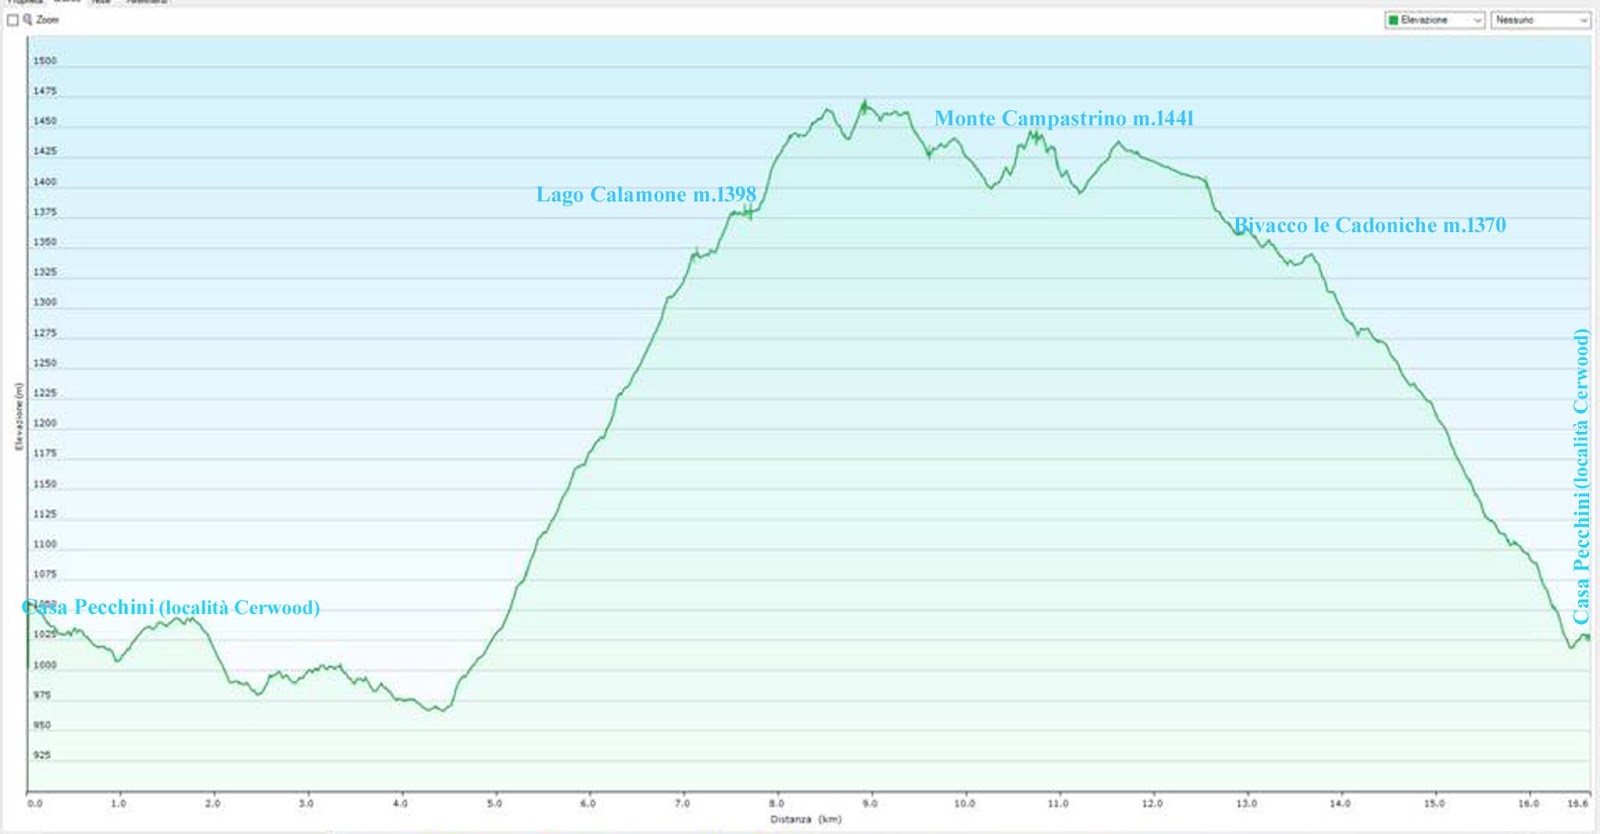Click the Monte Campastrino m.1441 label
This screenshot has width=1600, height=834.
1064,118
